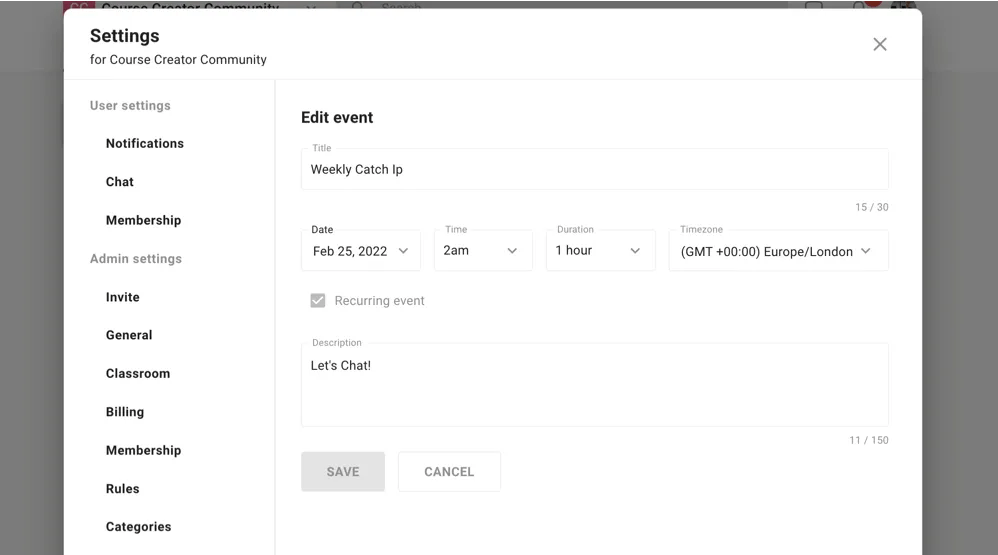The width and height of the screenshot is (998, 555).
Task: Open the Time dropdown showing 2am
Action: (482, 251)
